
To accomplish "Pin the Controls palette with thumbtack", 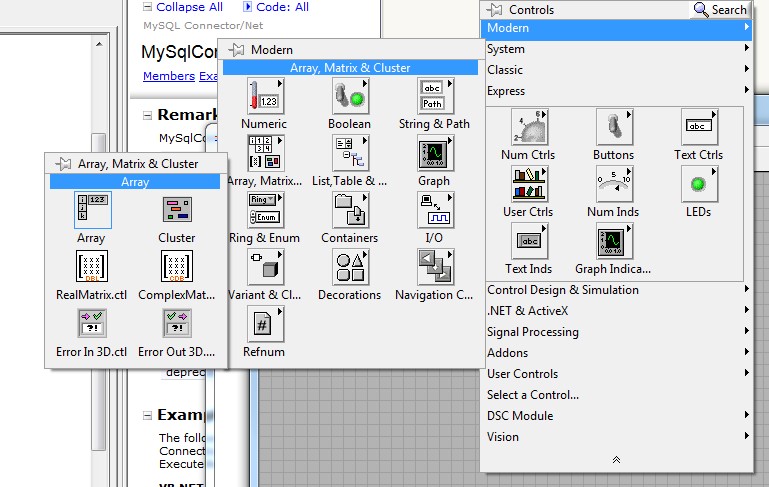I will point(494,9).
